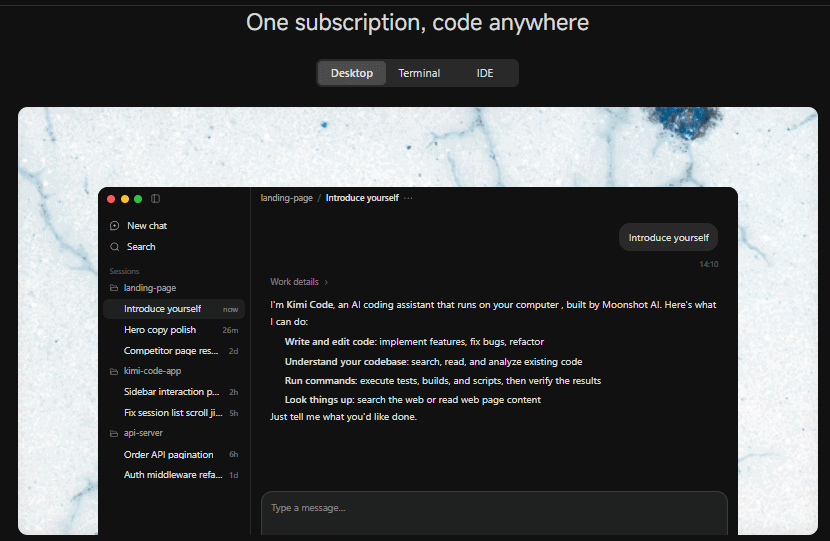
Task: Expand Work details chevron
Action: coord(326,282)
